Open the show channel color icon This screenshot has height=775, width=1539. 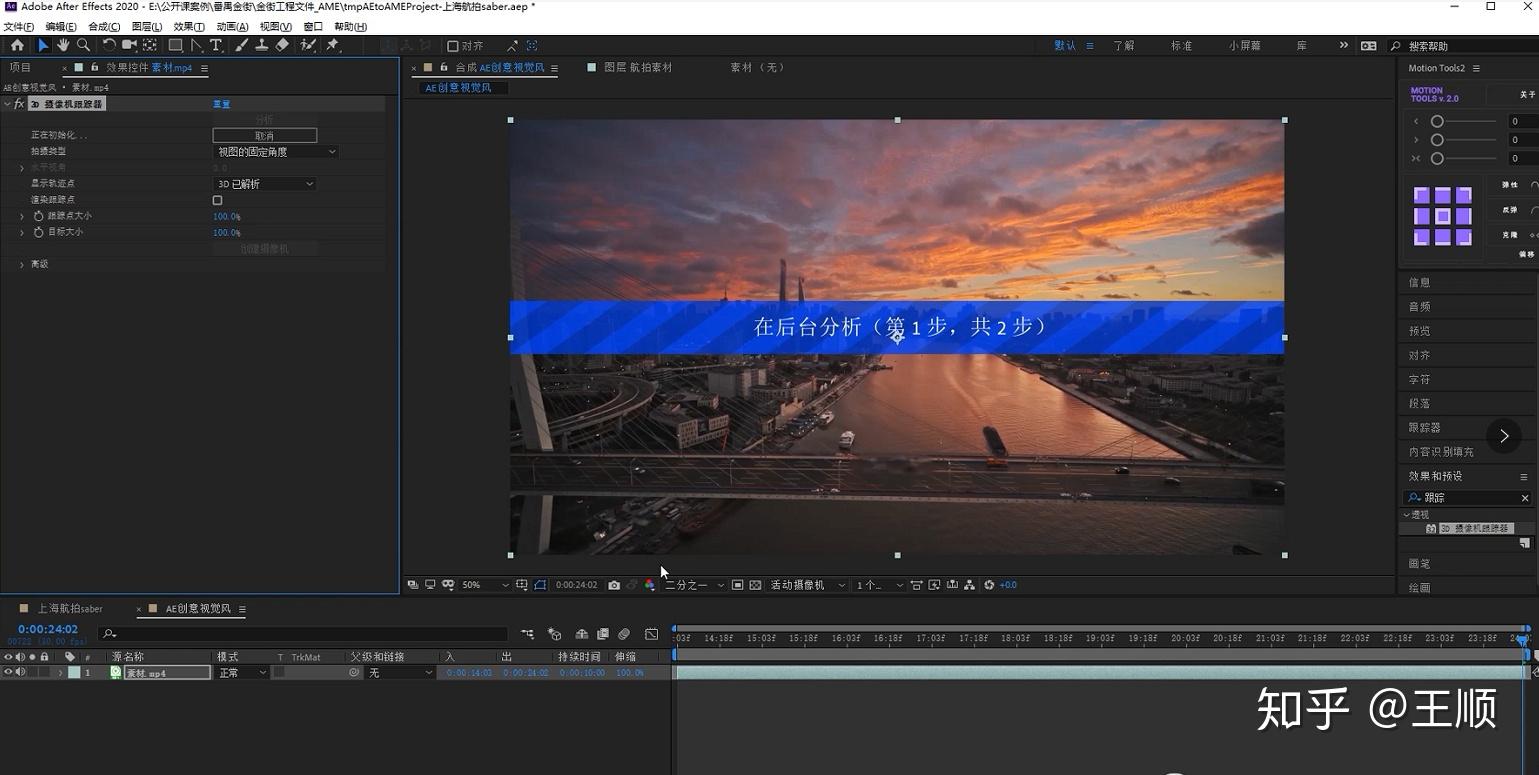click(650, 585)
